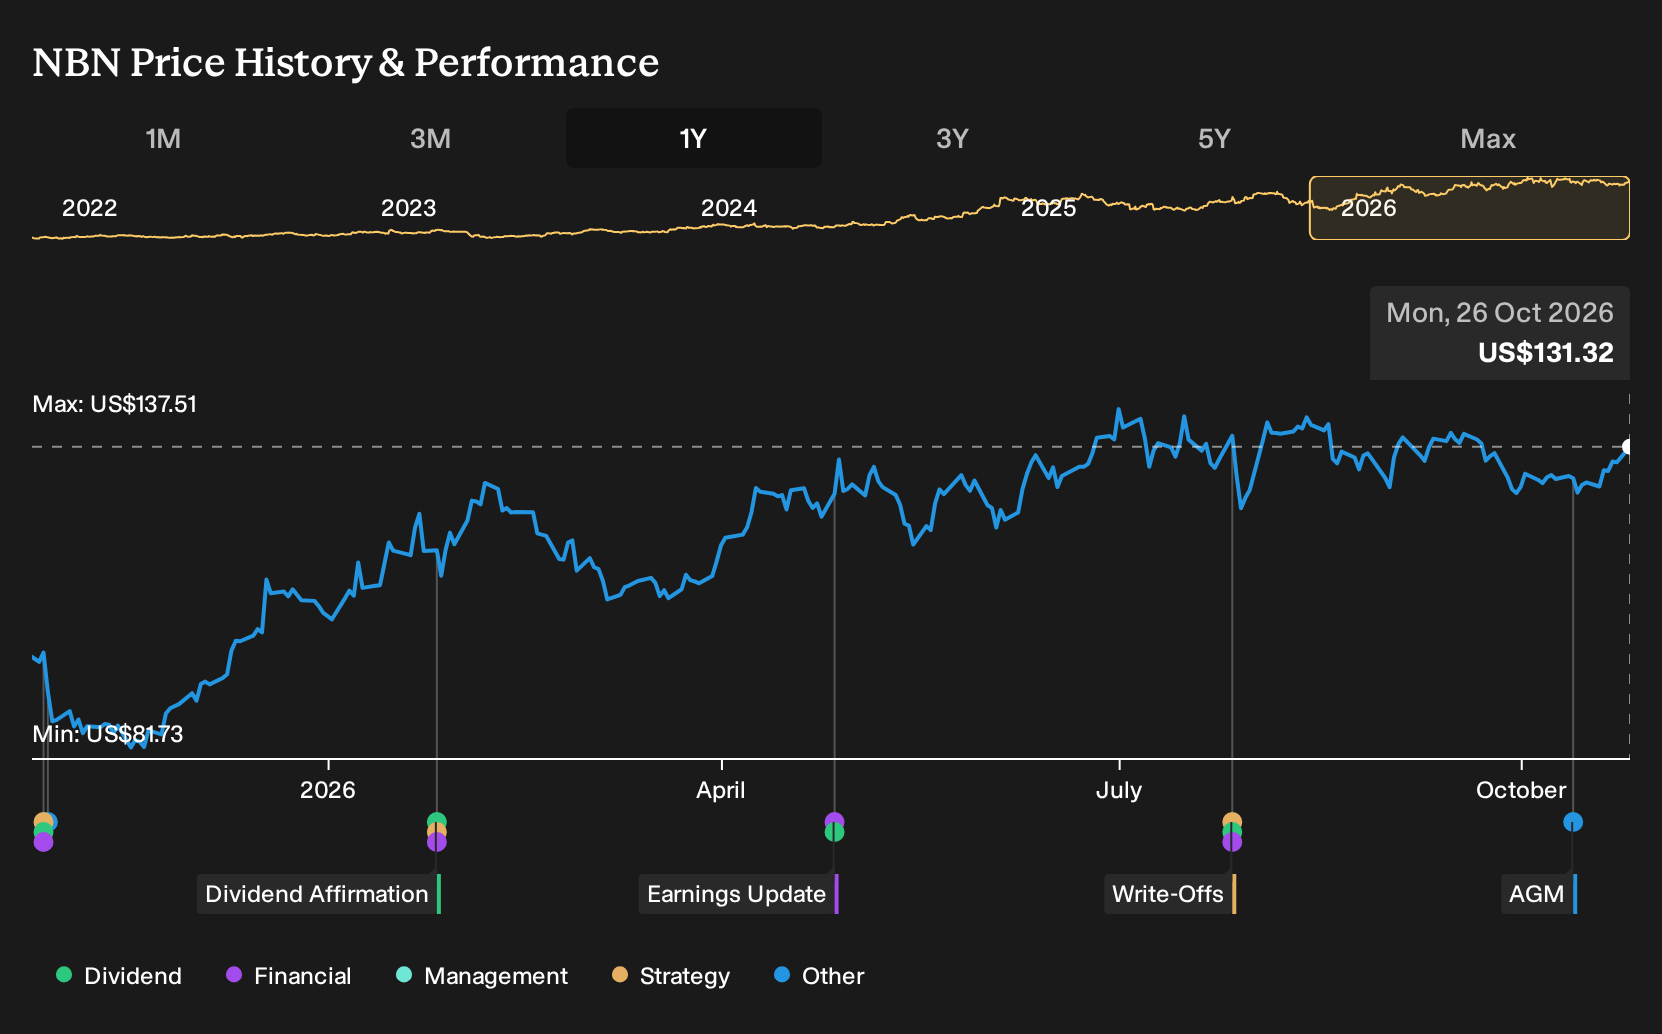Click the NBN Price History & Performance heading
This screenshot has height=1034, width=1662.
point(346,62)
